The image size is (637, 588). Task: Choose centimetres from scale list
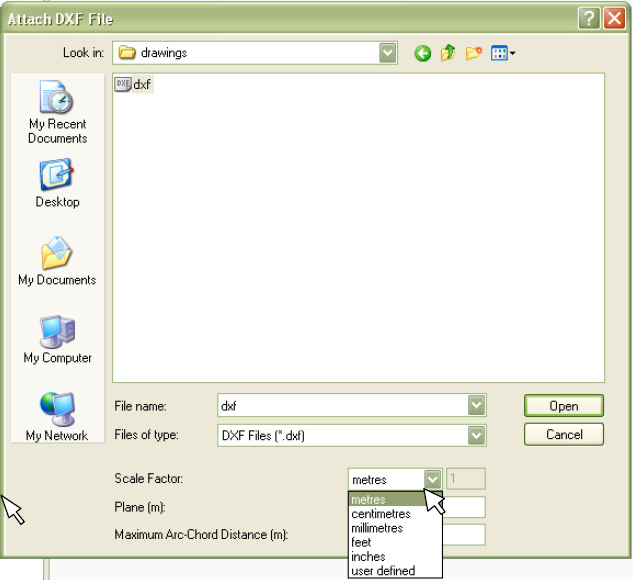coord(383,514)
